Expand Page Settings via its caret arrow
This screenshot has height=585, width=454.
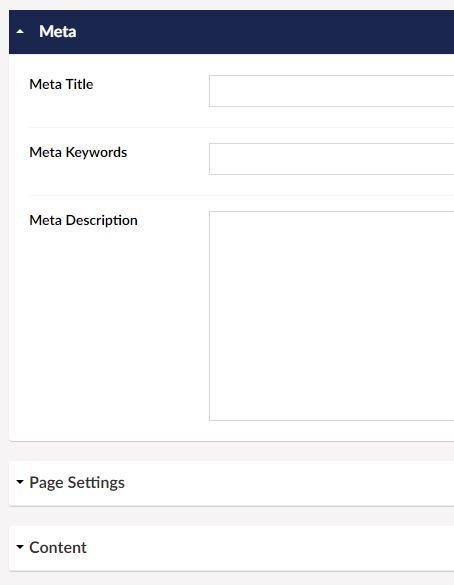[x=20, y=482]
